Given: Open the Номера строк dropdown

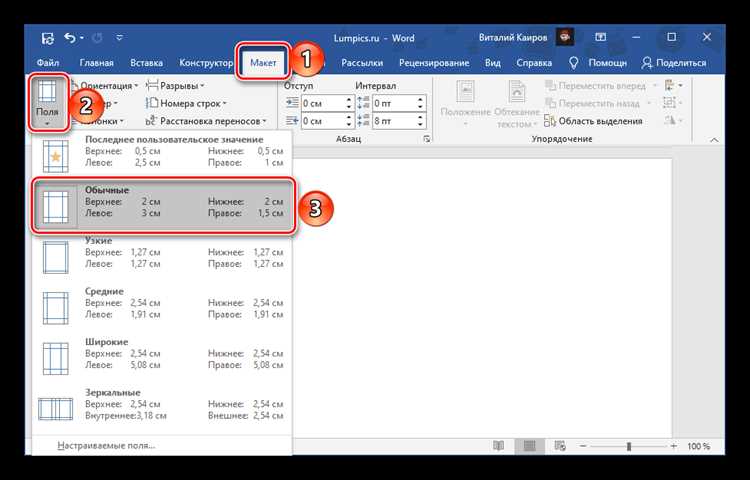Looking at the screenshot, I should [x=186, y=103].
